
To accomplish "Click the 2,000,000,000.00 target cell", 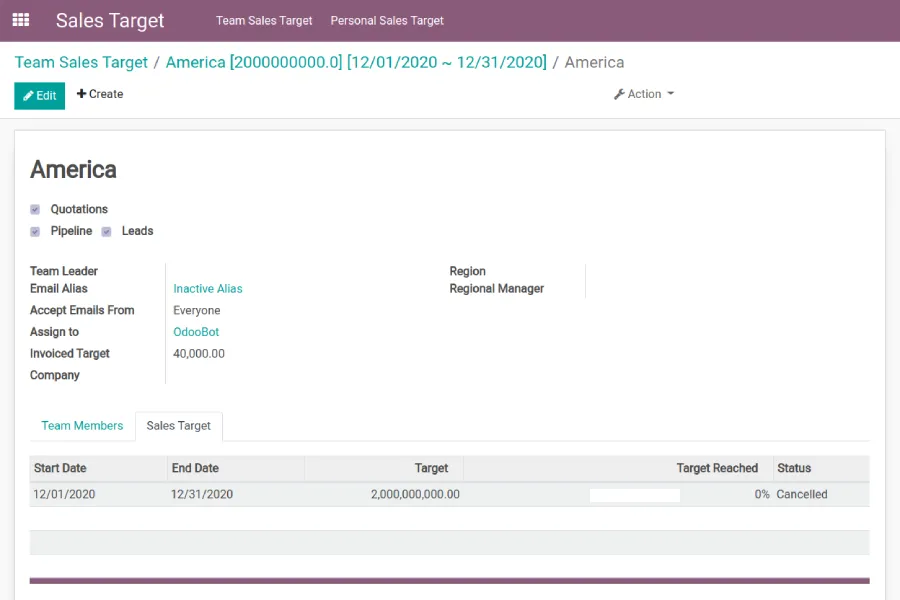I will click(384, 494).
